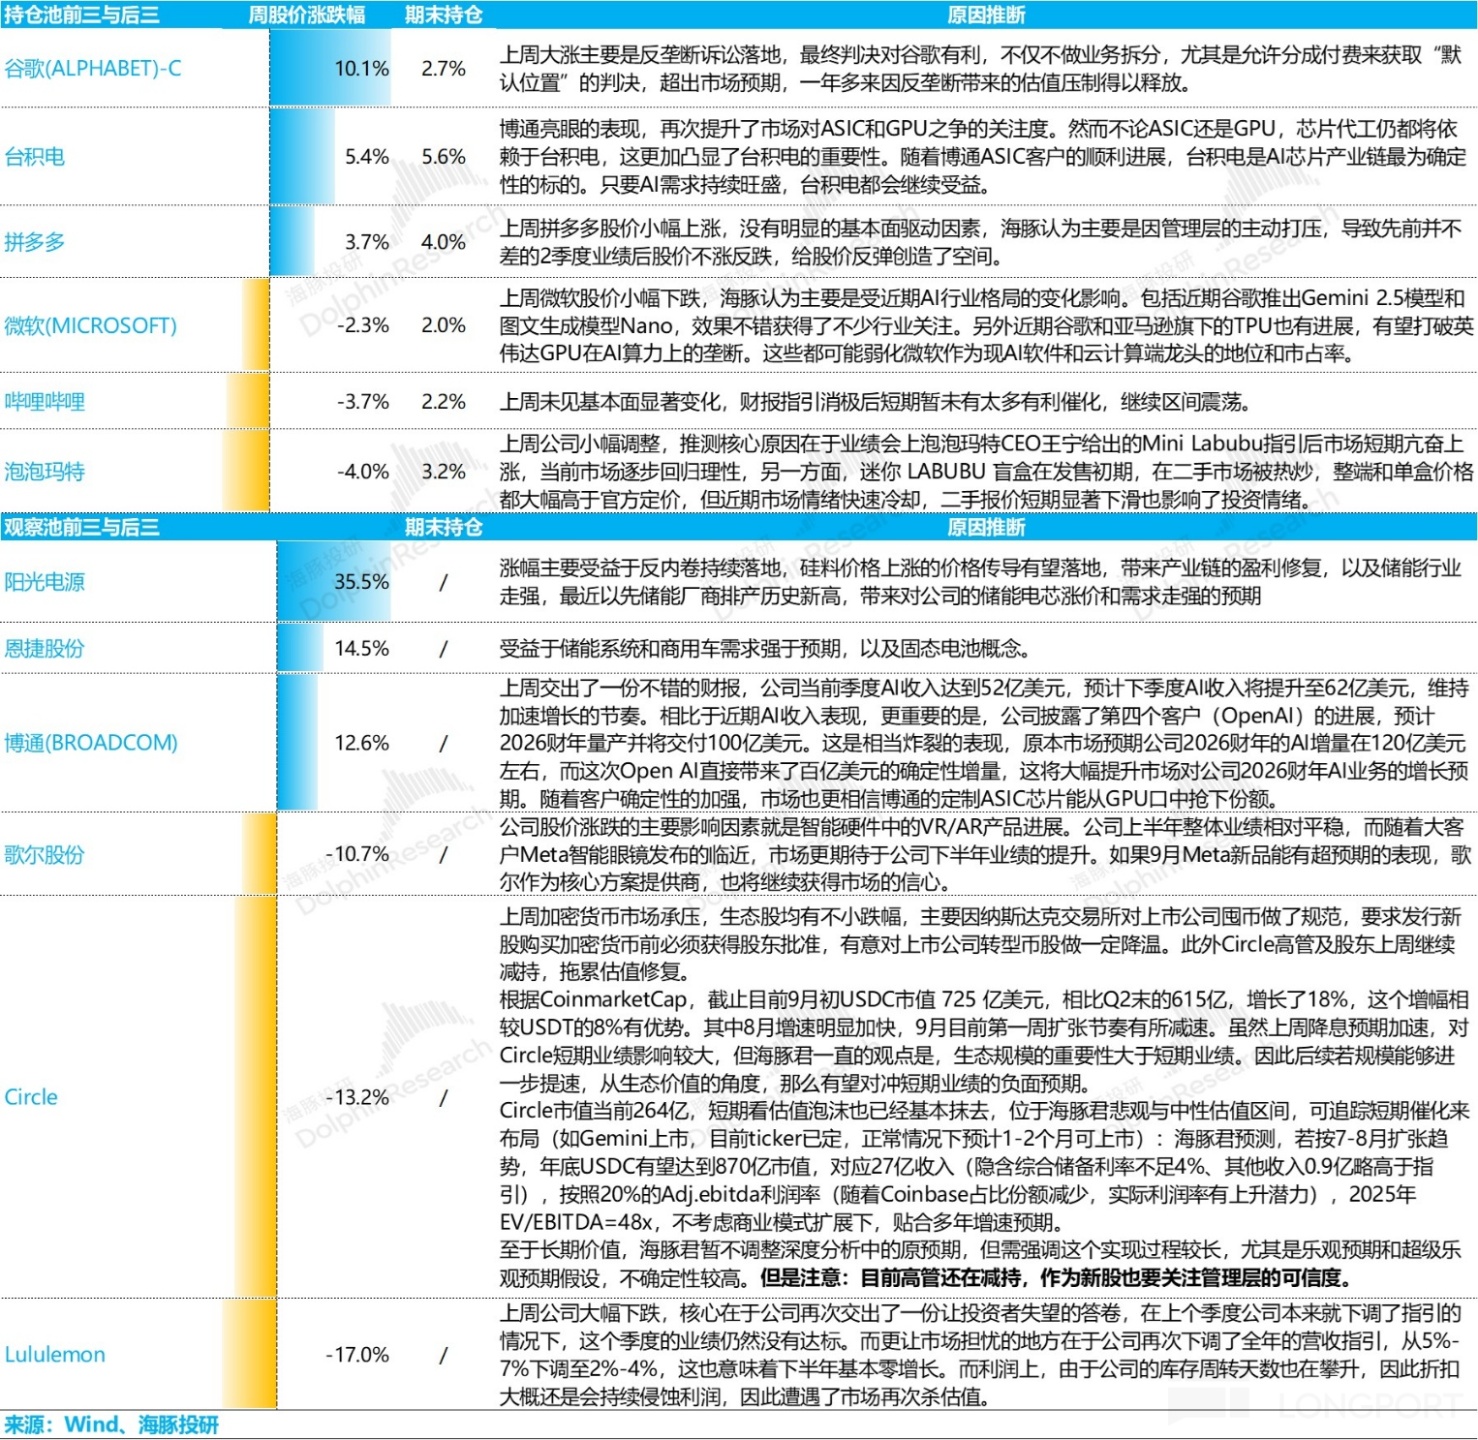This screenshot has width=1478, height=1440.
Task: Click the slash holding cell for 歌尔股份
Action: coord(443,855)
